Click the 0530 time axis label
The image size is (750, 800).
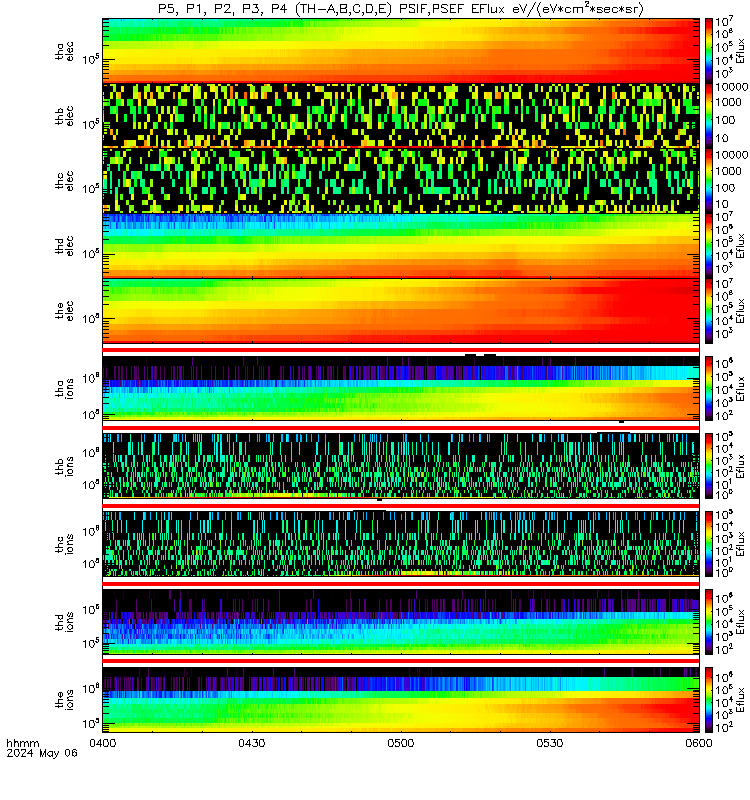click(549, 743)
